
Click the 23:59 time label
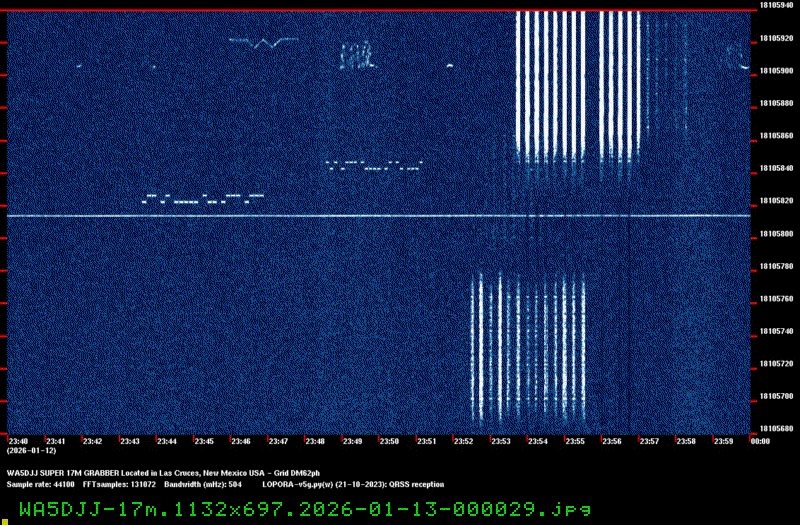tap(723, 441)
